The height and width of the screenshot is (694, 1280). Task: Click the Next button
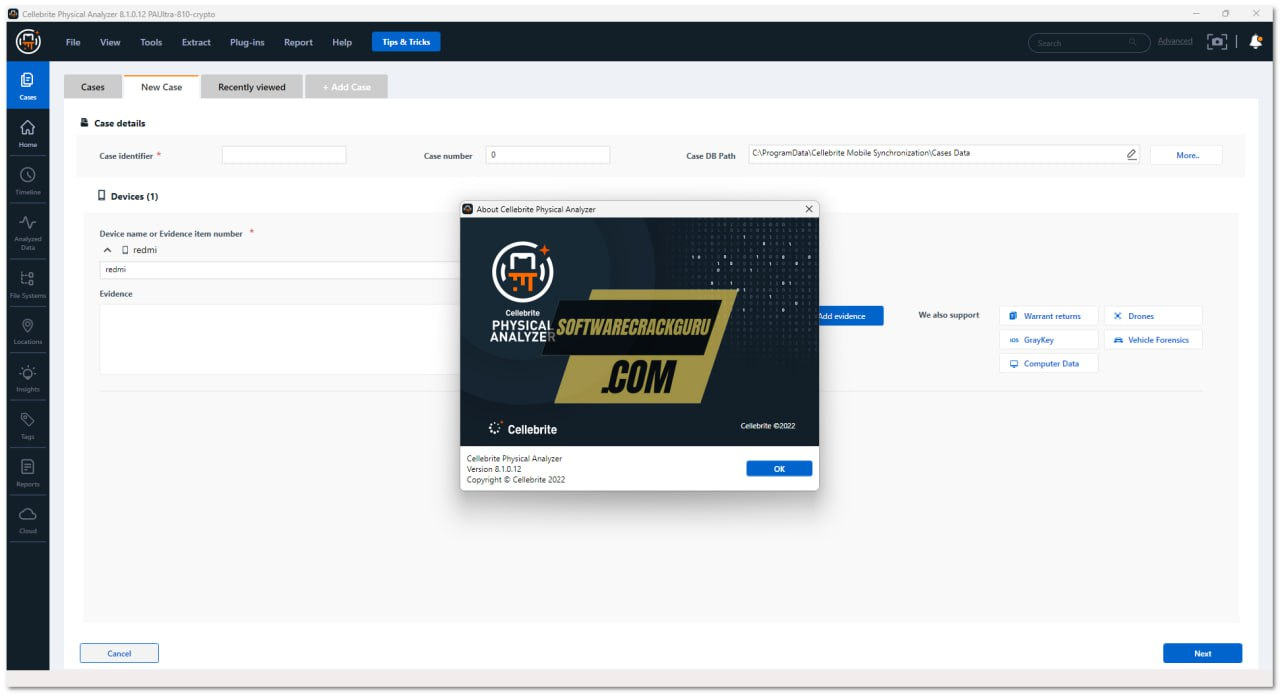pos(1202,653)
